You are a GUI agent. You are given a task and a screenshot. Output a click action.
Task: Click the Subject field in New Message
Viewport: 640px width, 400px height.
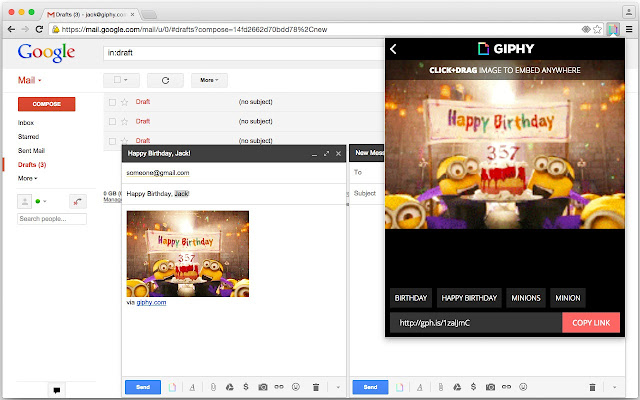point(367,193)
